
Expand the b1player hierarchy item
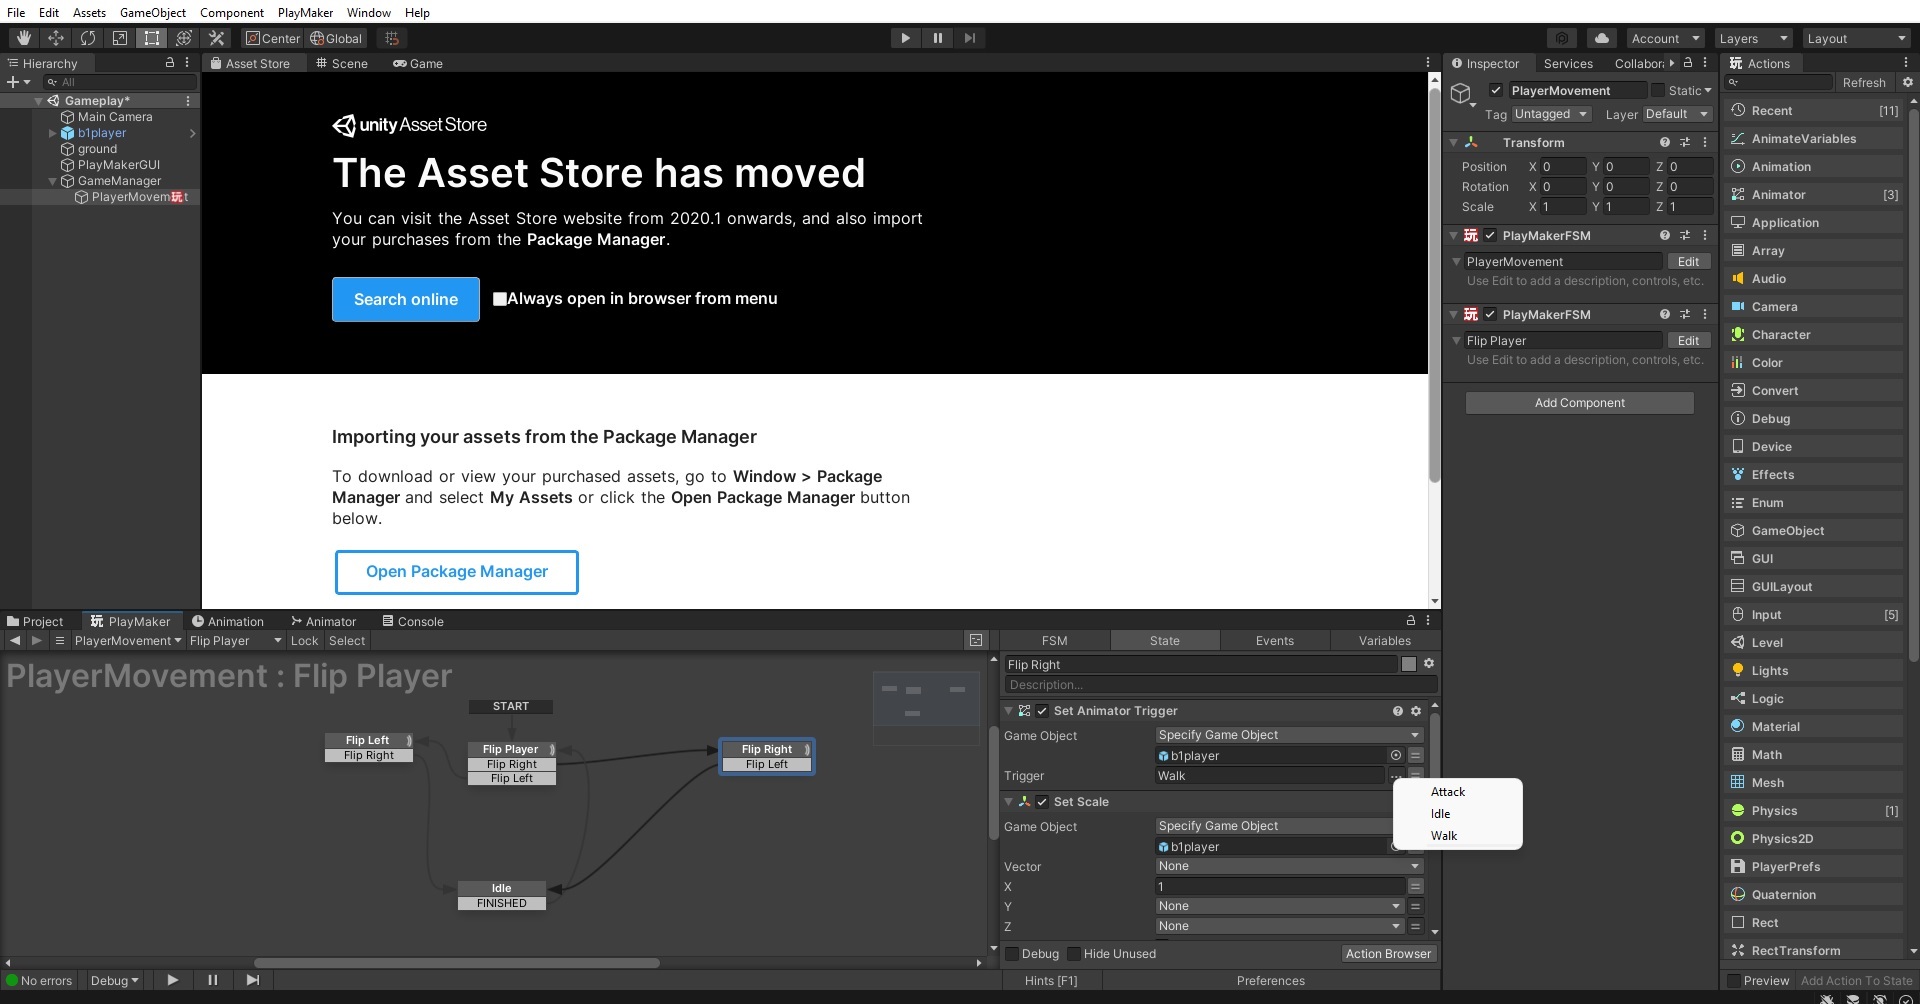tap(53, 133)
